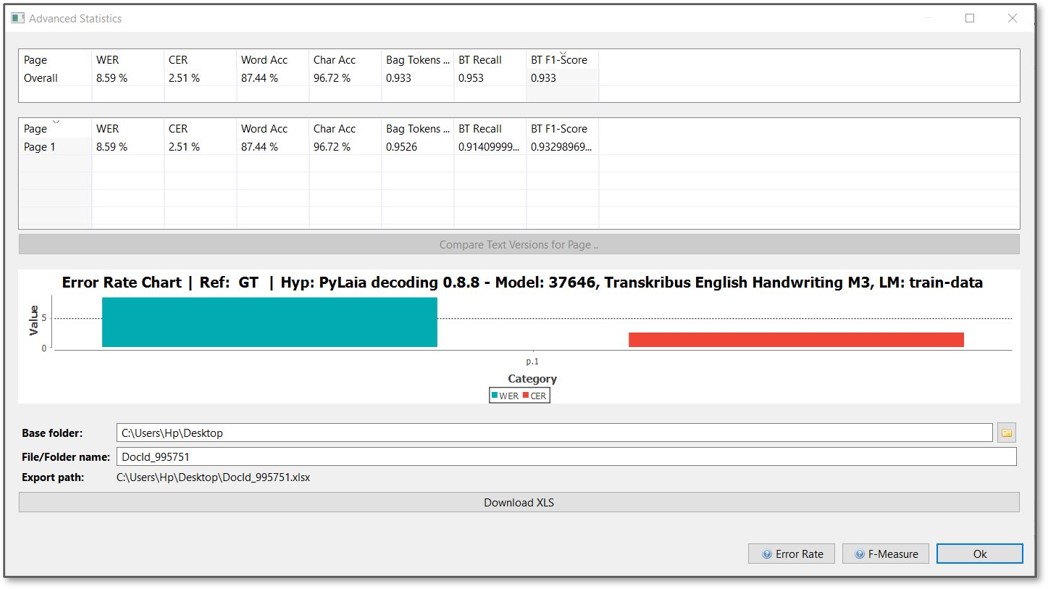Click Compare Text Versions for Page button

point(519,245)
